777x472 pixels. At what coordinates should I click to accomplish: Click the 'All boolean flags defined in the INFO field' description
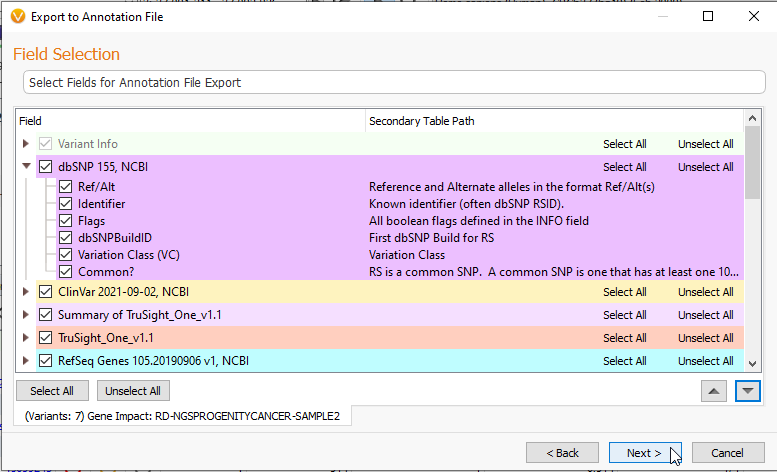click(479, 221)
